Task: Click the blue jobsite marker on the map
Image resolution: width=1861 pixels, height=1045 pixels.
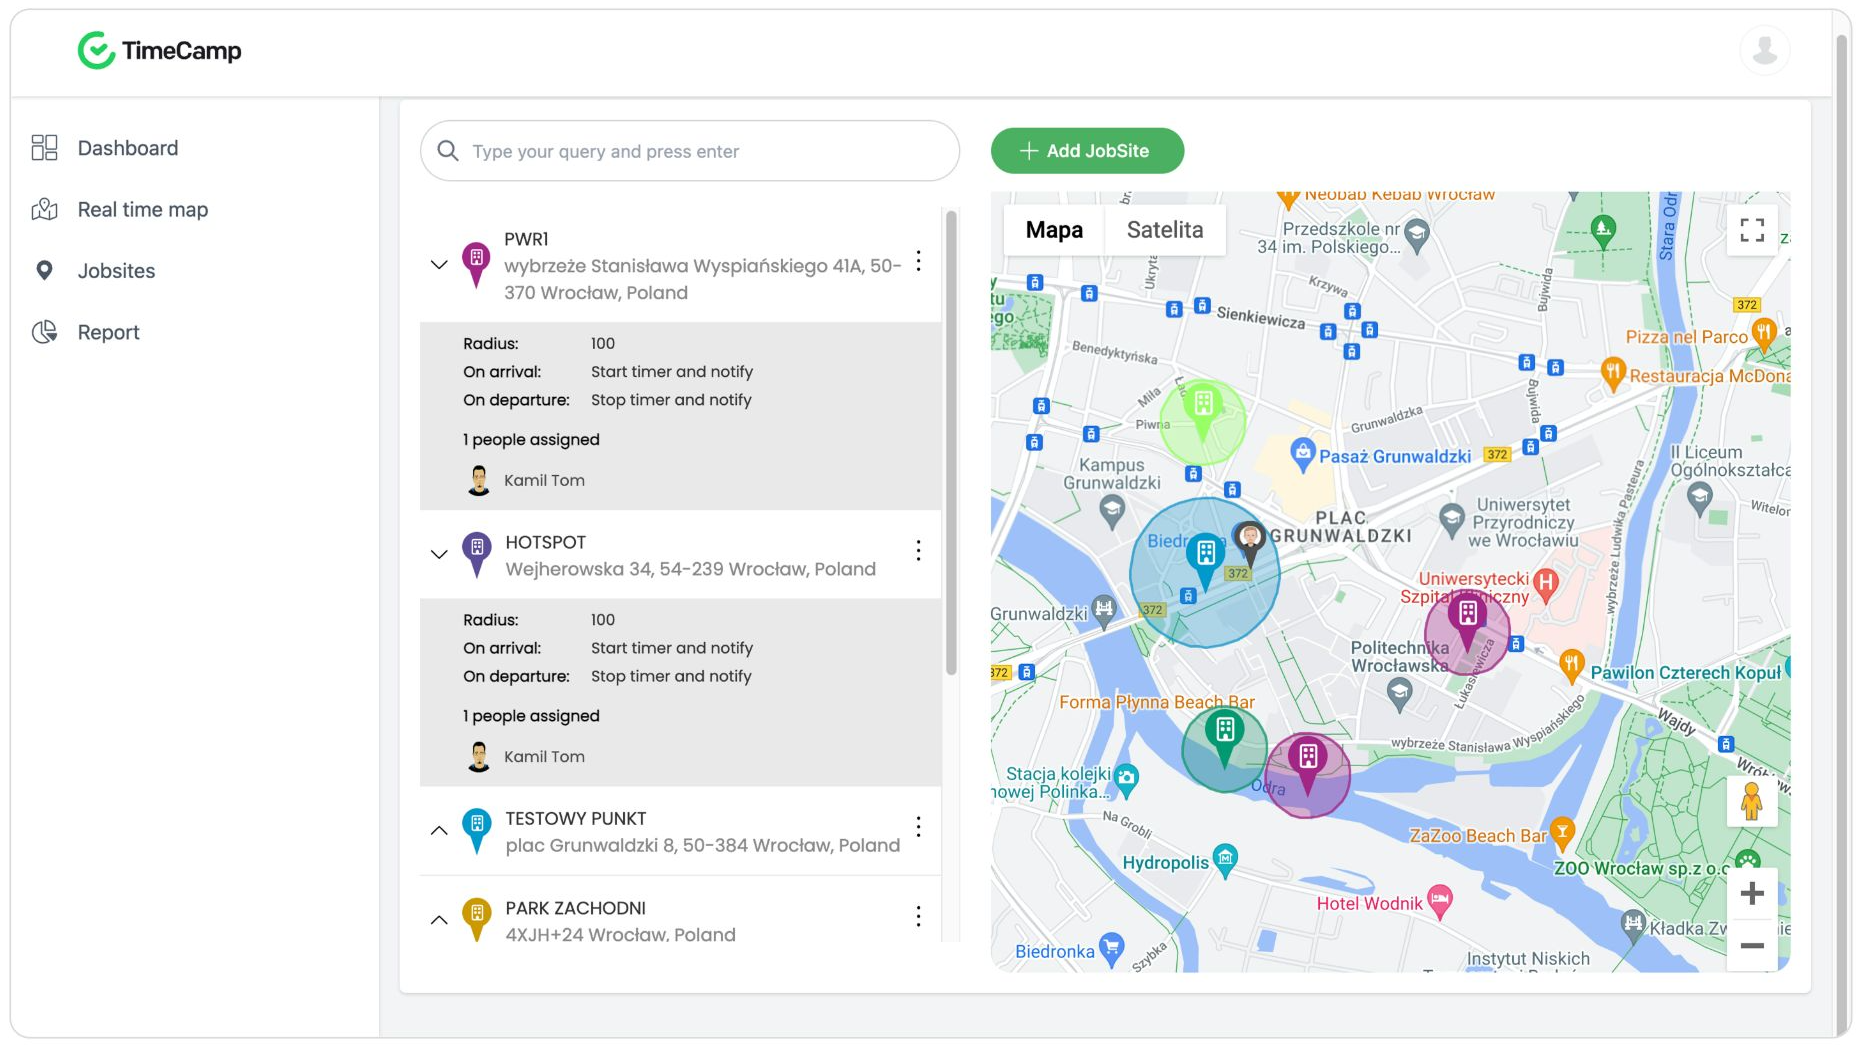Action: [1206, 560]
